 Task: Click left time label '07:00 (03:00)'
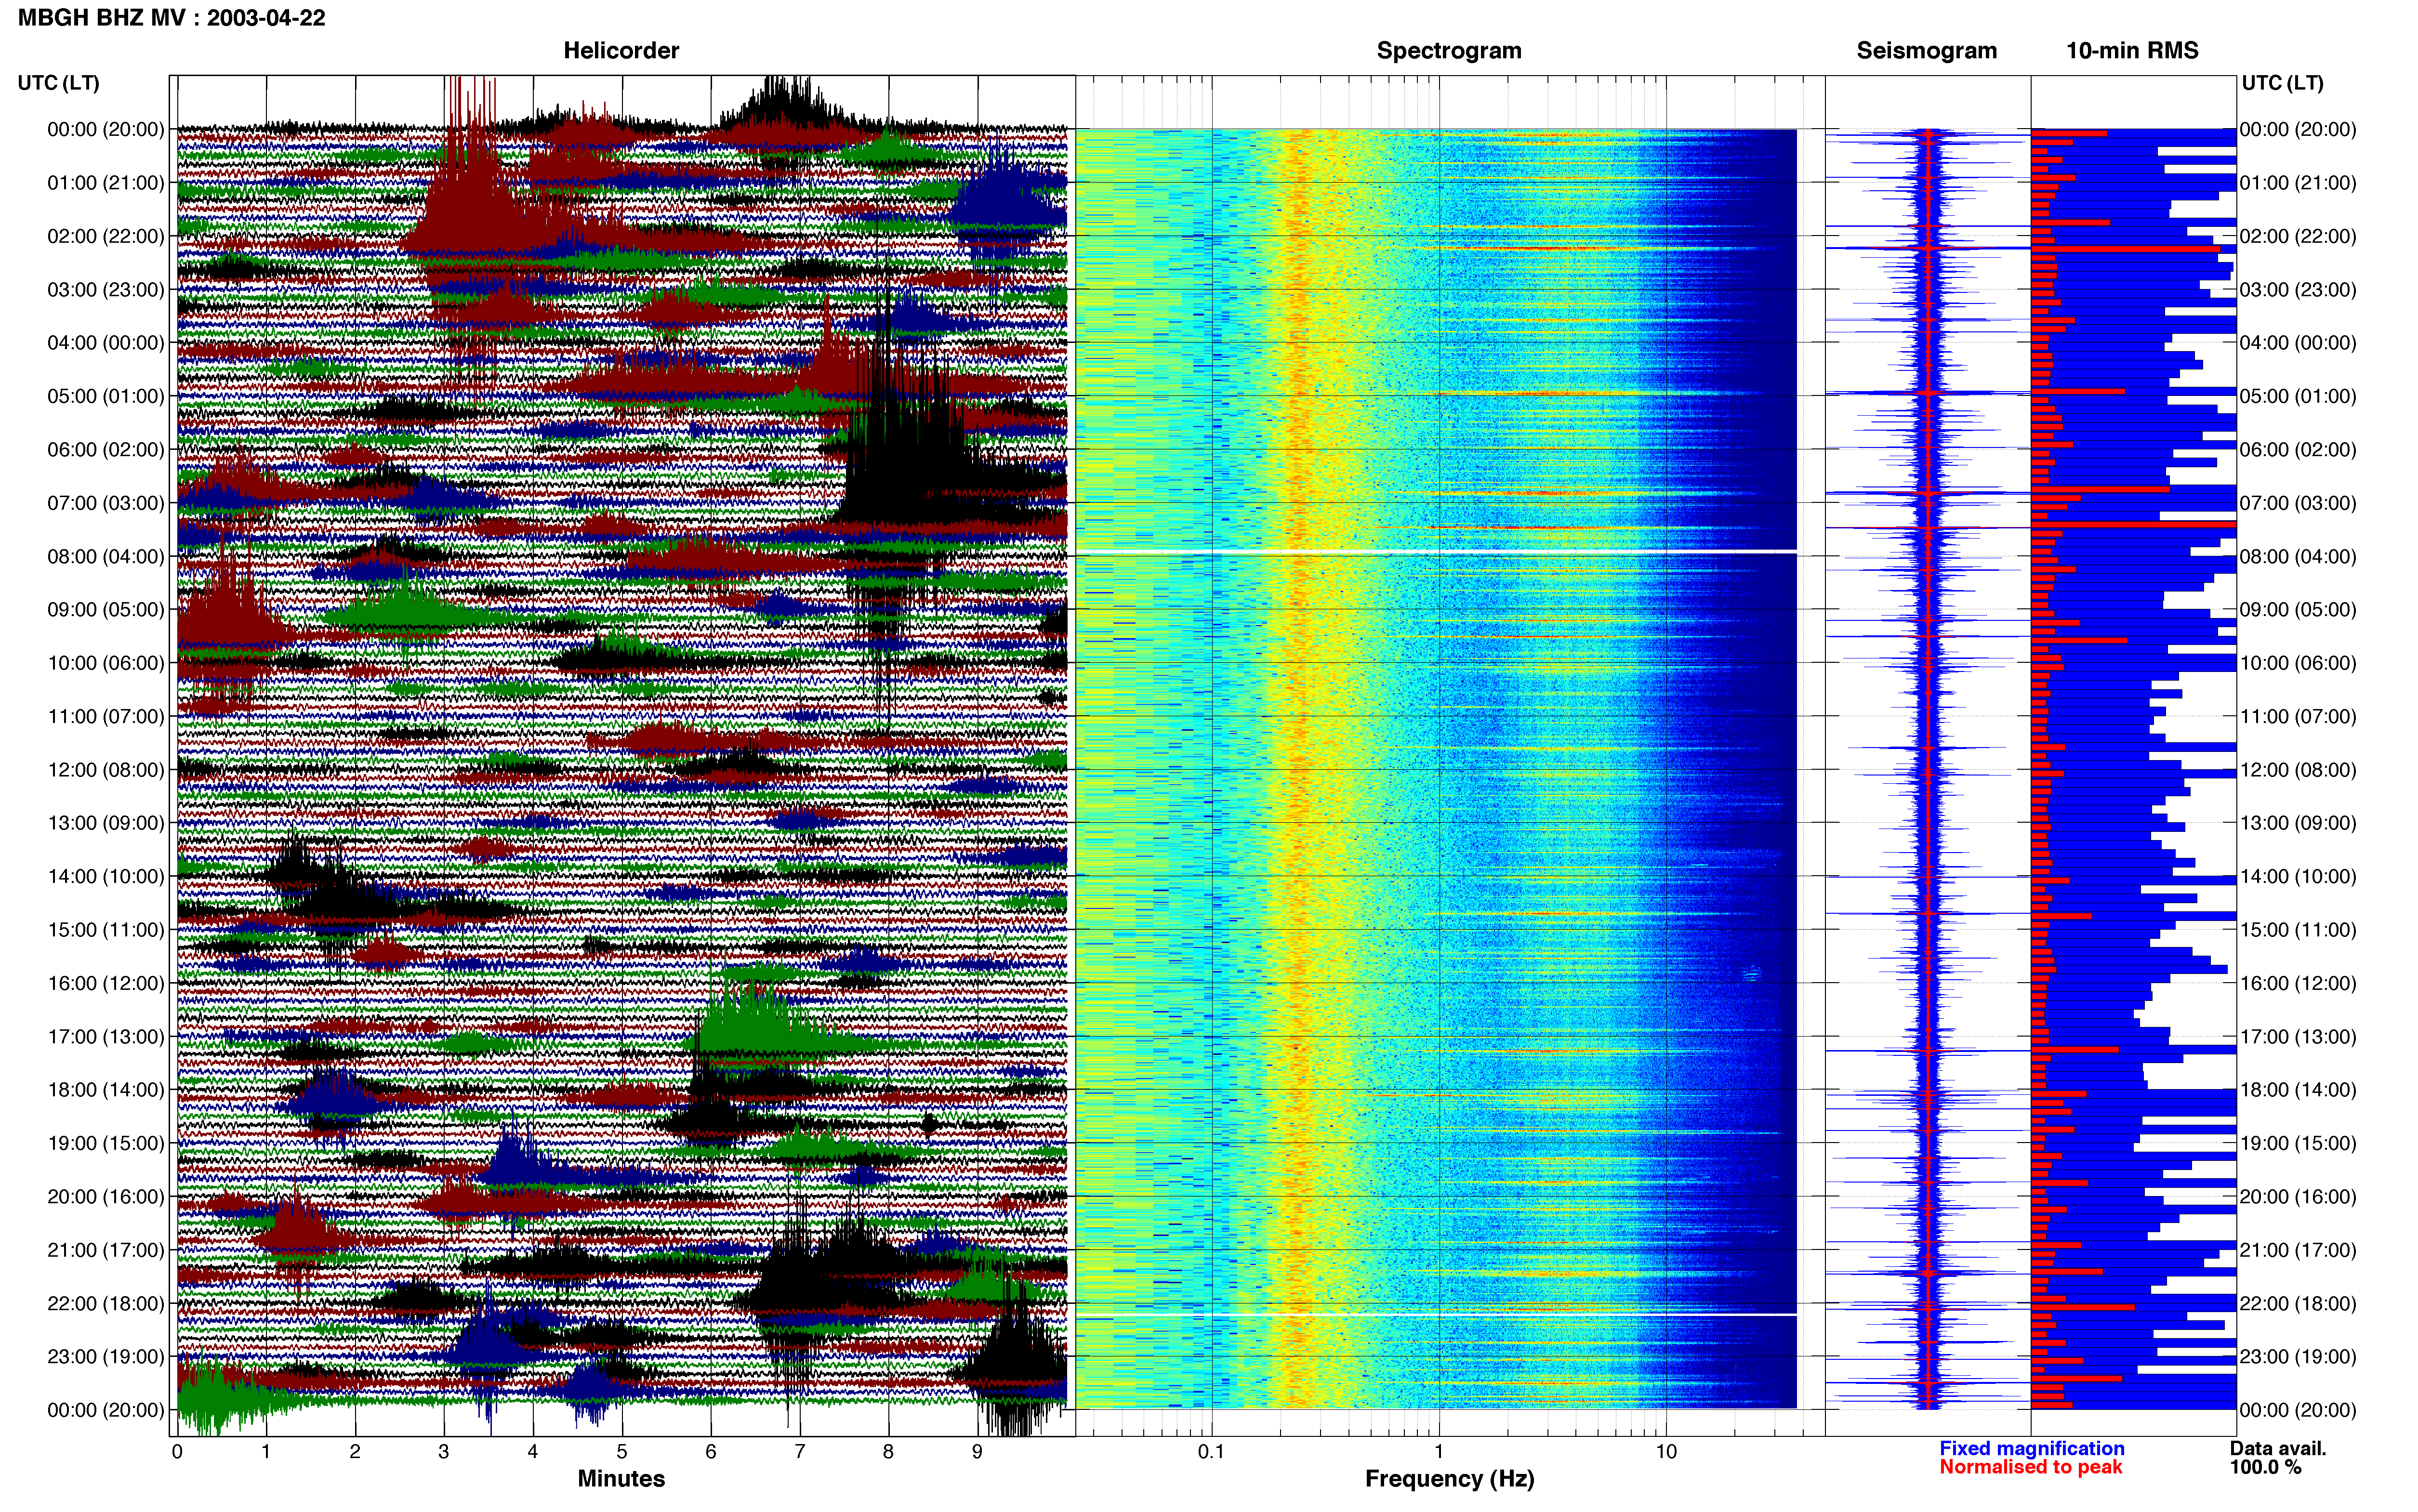pos(106,503)
